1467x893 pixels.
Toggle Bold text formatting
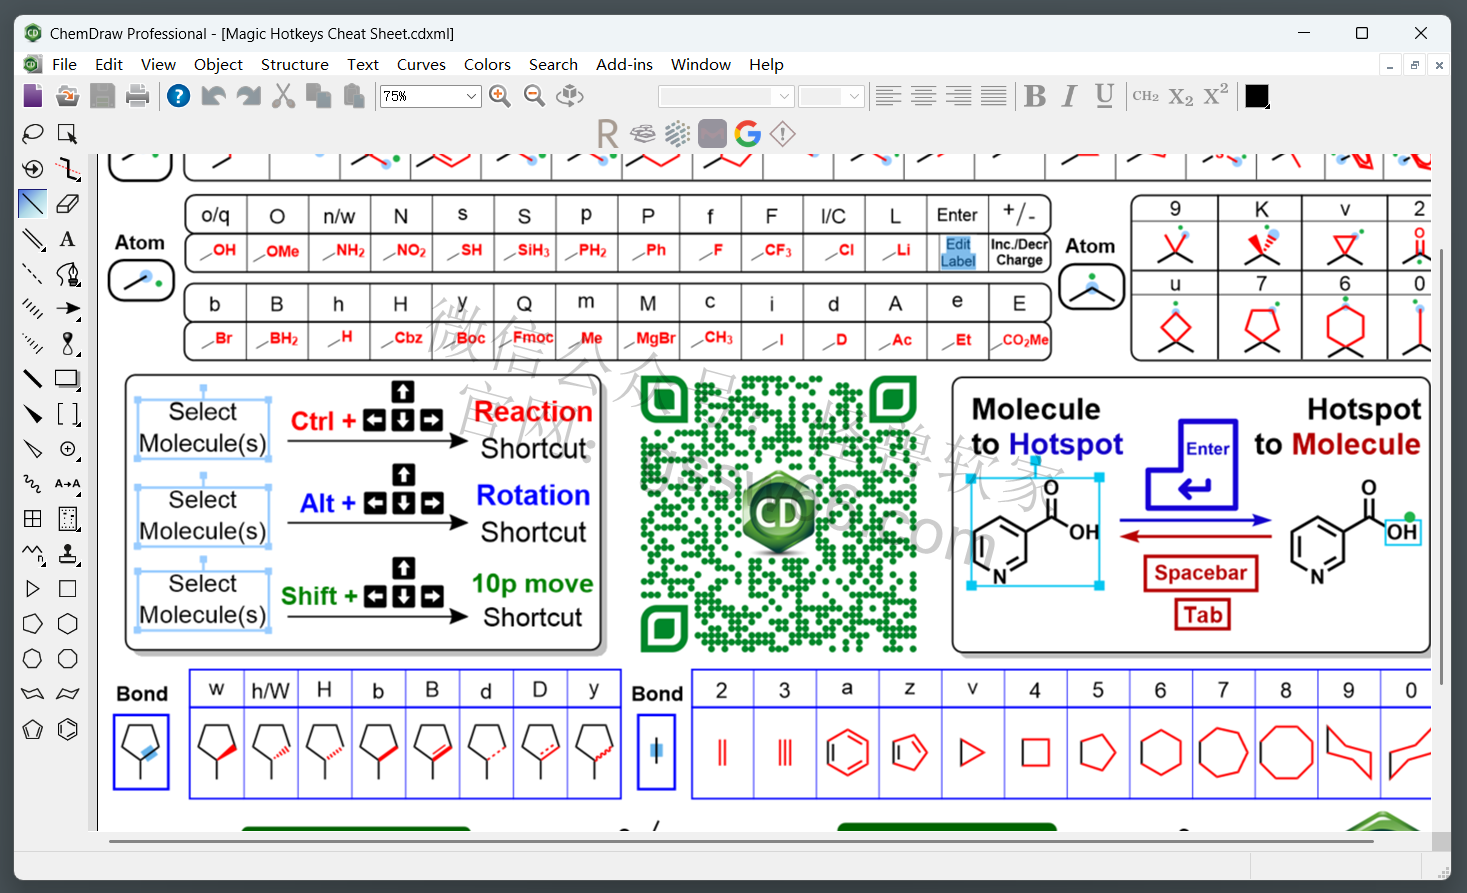point(1035,96)
